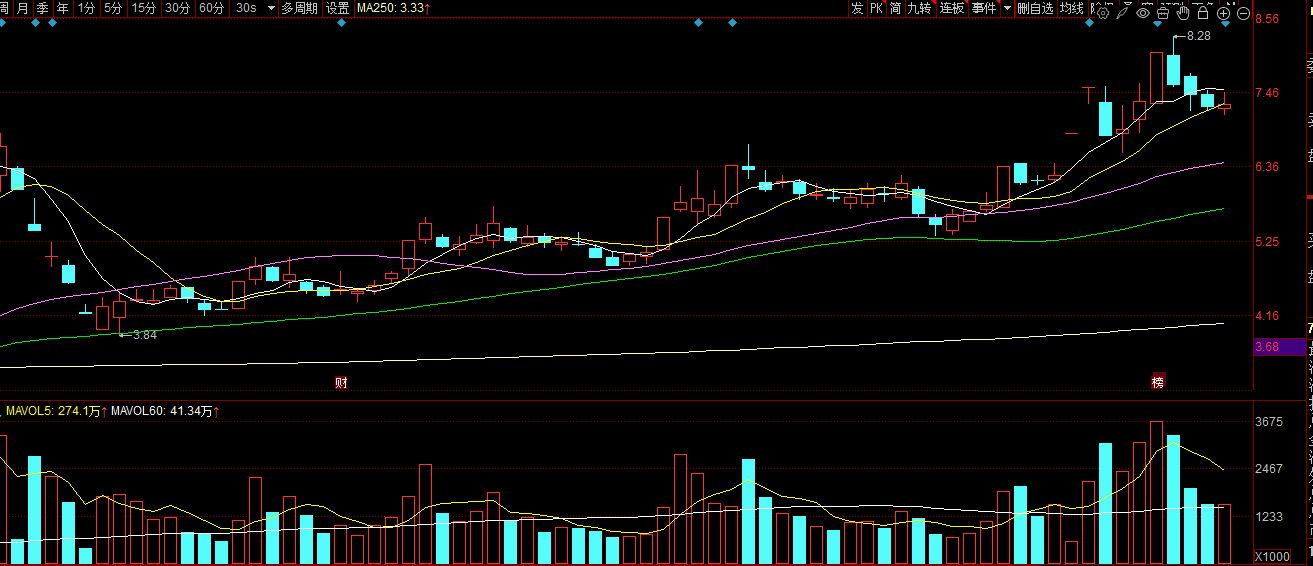Click the 1233 volume axis value
This screenshot has height=566, width=1313.
click(x=1269, y=516)
